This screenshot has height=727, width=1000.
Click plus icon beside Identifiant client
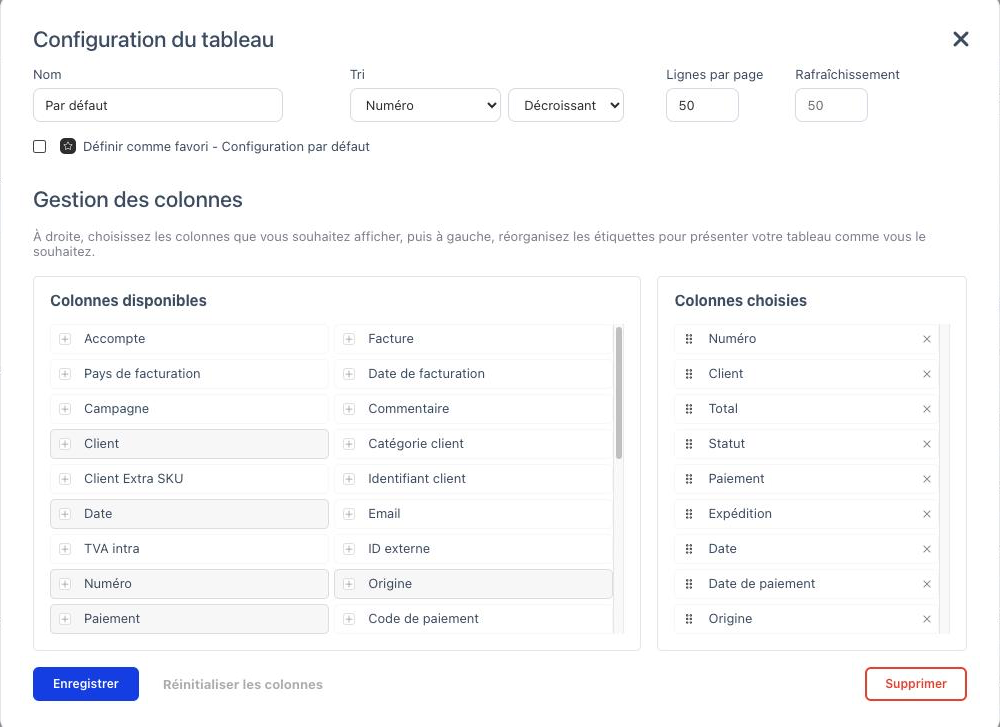coord(349,479)
